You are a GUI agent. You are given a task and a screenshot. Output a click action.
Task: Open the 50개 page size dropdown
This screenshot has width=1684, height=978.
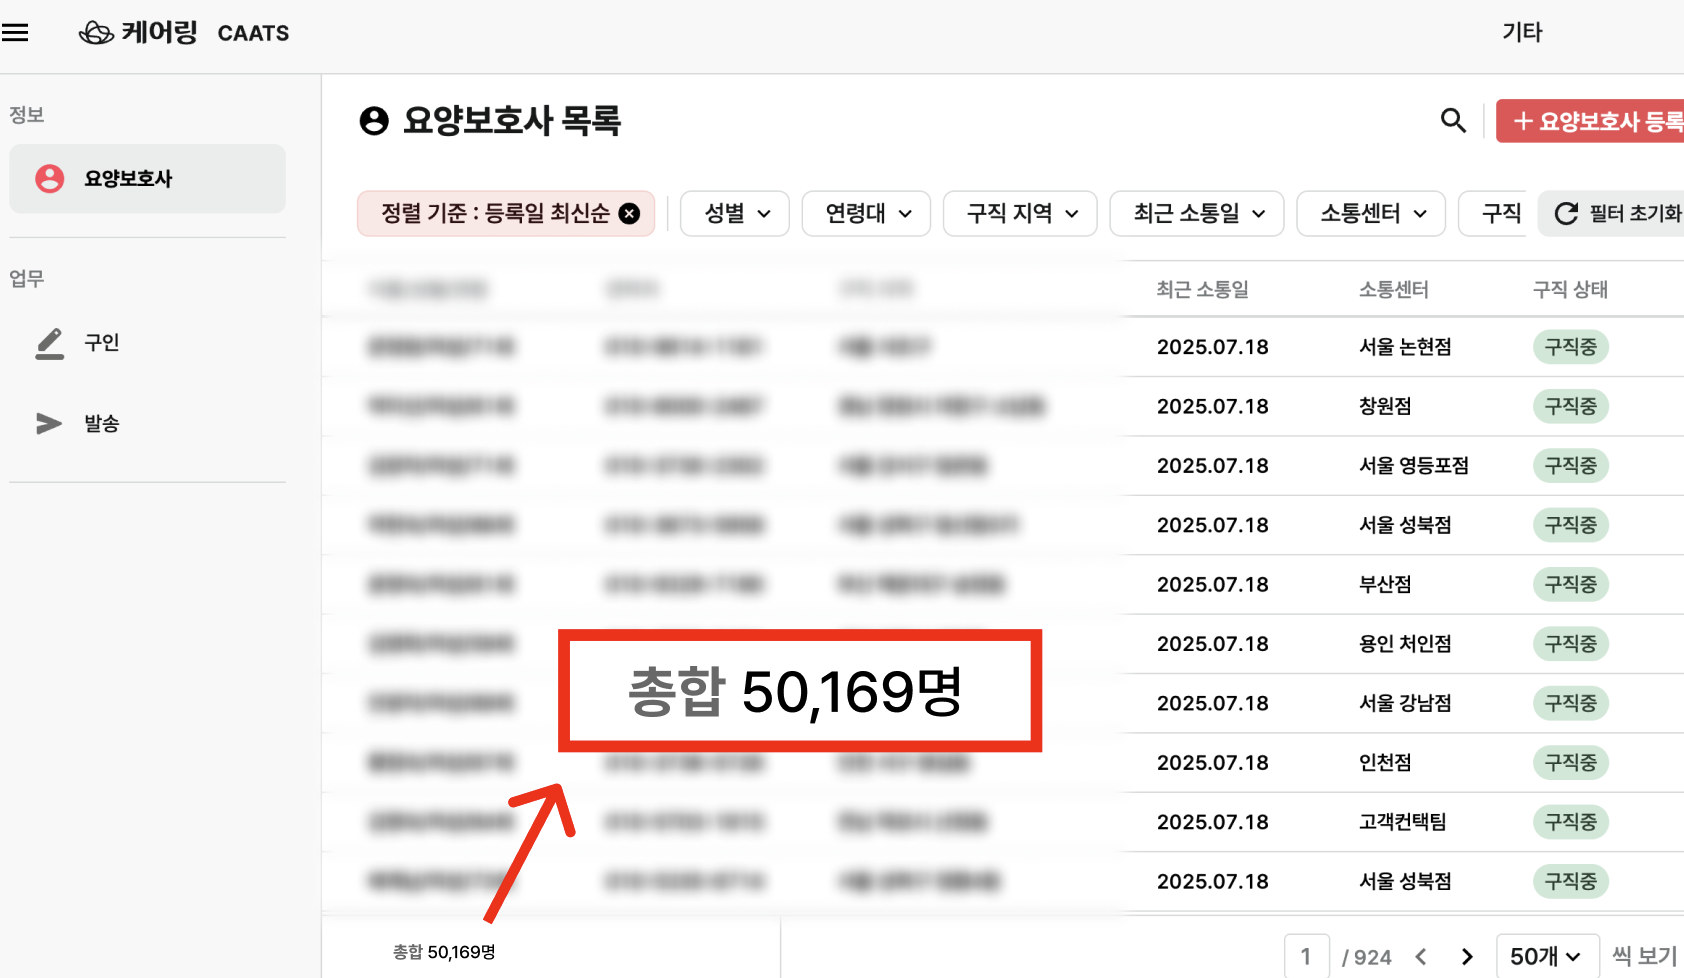tap(1547, 956)
